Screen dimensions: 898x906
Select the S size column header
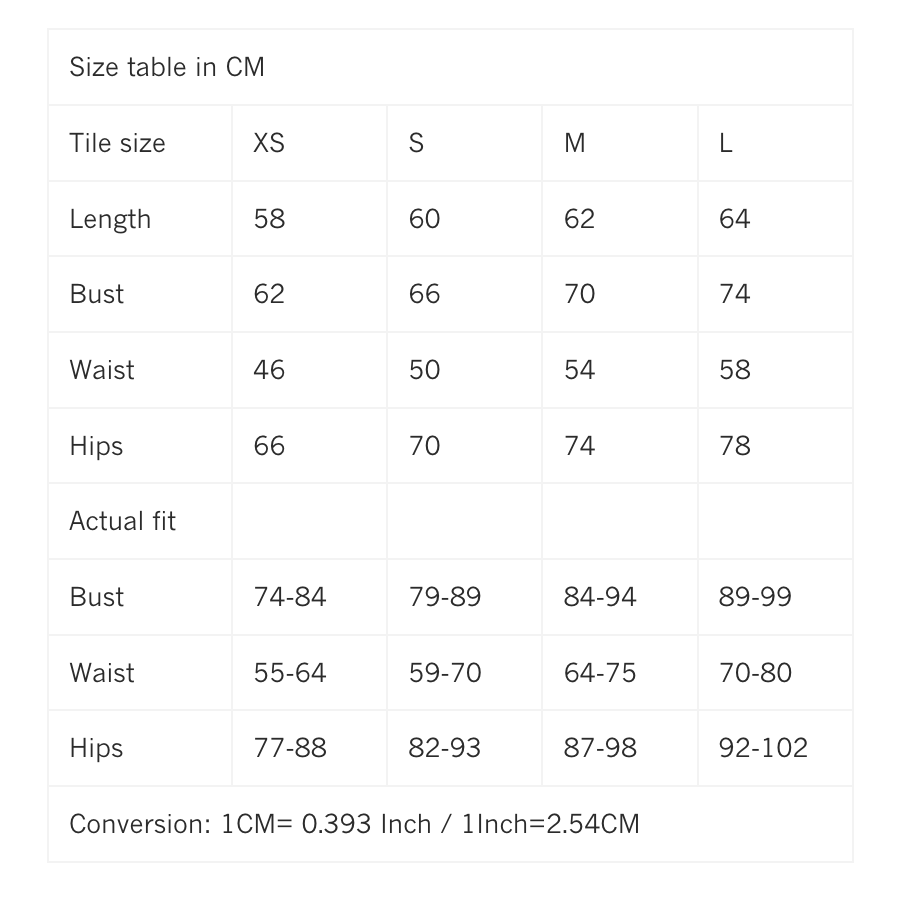point(416,143)
